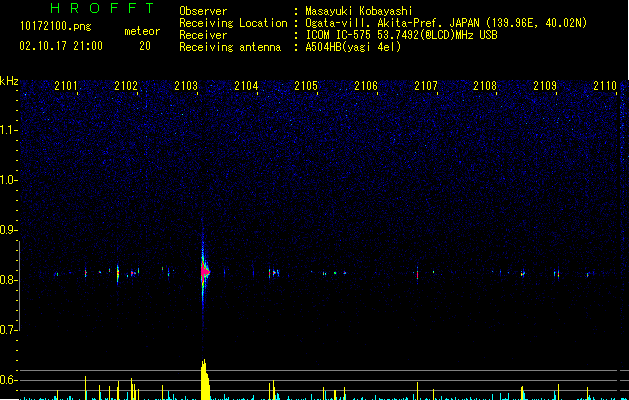
Task: Click the 2102 time marker
Action: [x=126, y=86]
